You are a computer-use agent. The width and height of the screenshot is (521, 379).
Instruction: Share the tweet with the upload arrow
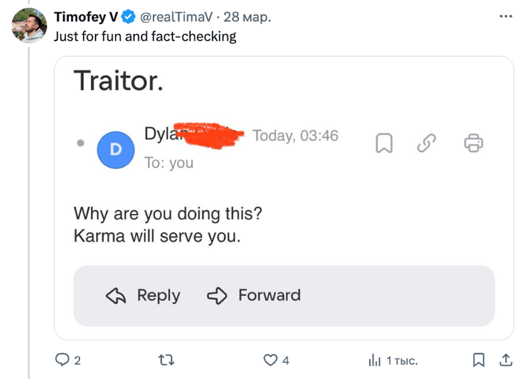(x=506, y=360)
